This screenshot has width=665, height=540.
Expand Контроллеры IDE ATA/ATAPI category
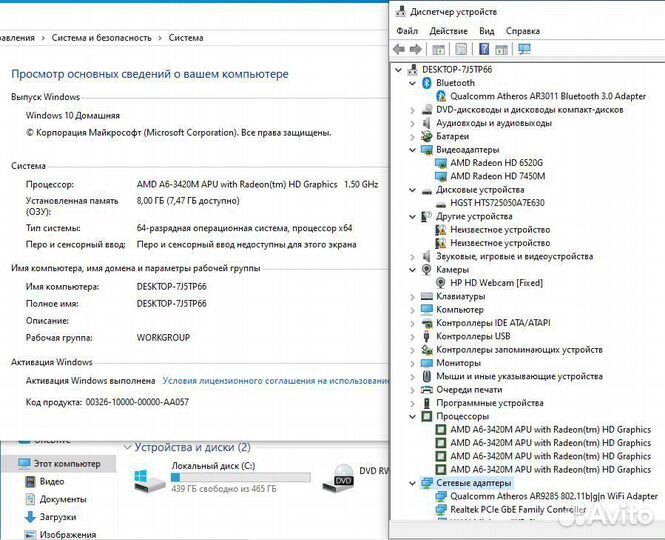coord(412,323)
